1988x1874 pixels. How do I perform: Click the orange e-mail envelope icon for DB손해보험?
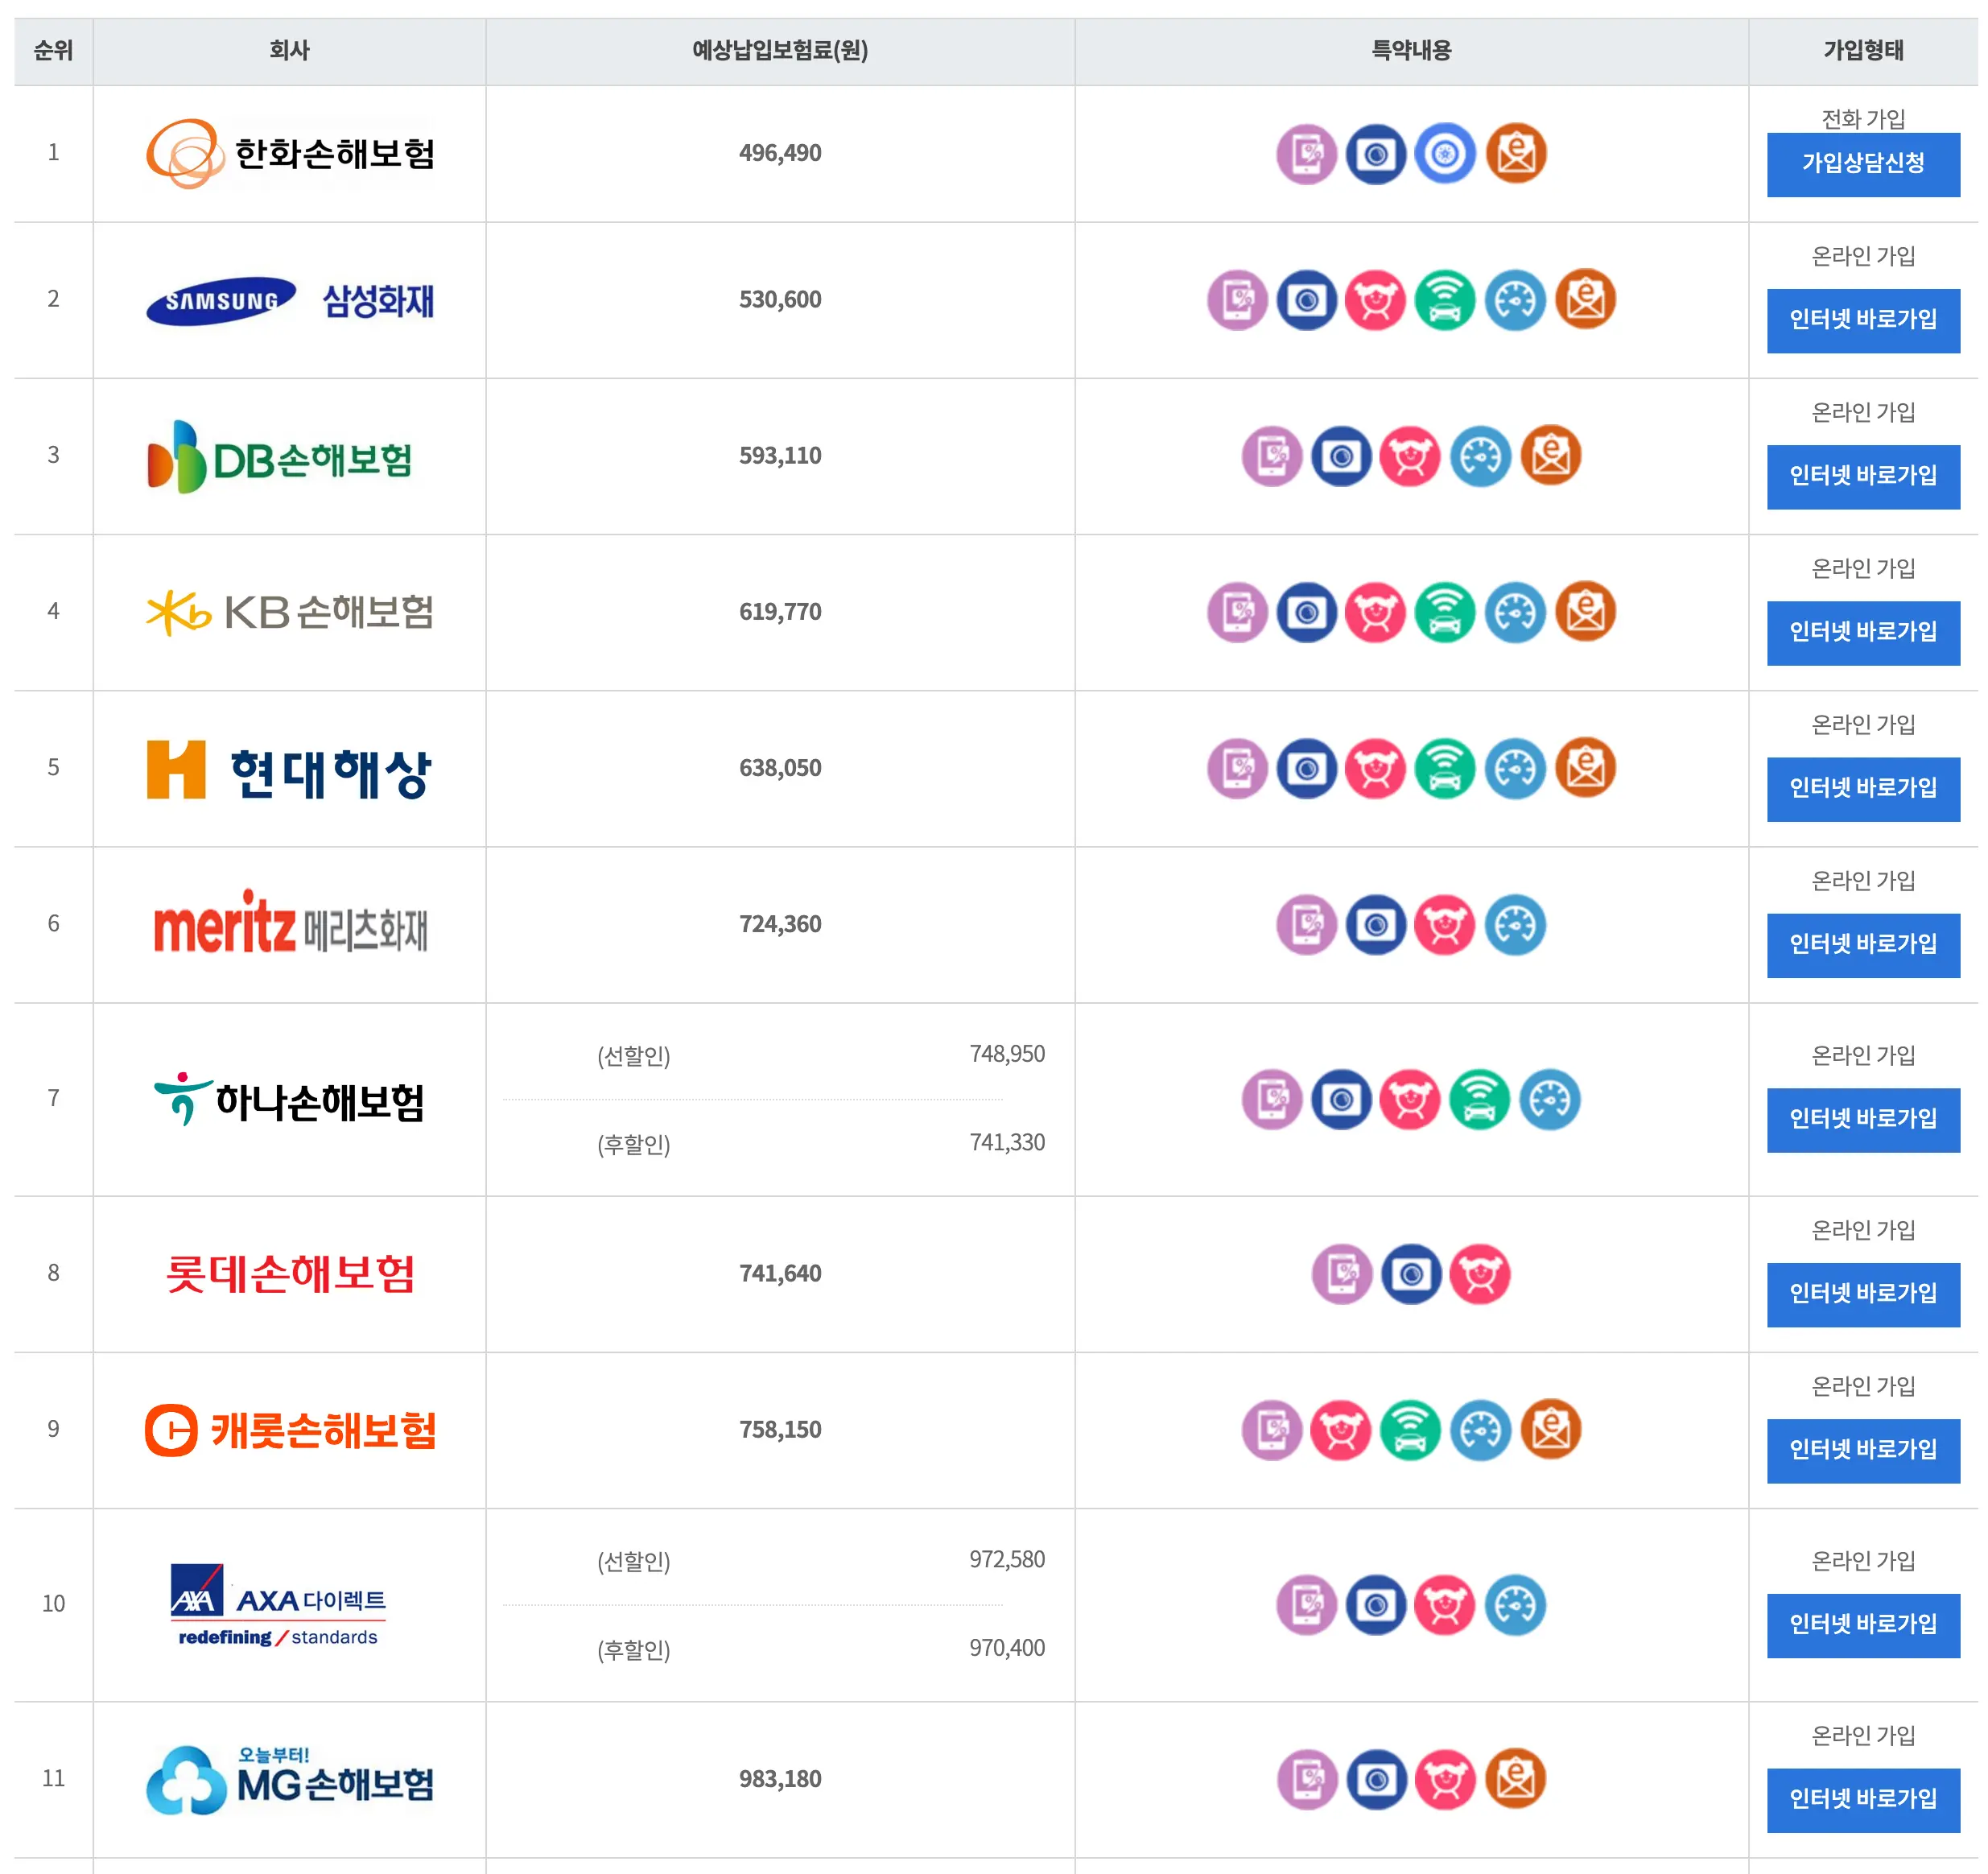tap(1550, 456)
